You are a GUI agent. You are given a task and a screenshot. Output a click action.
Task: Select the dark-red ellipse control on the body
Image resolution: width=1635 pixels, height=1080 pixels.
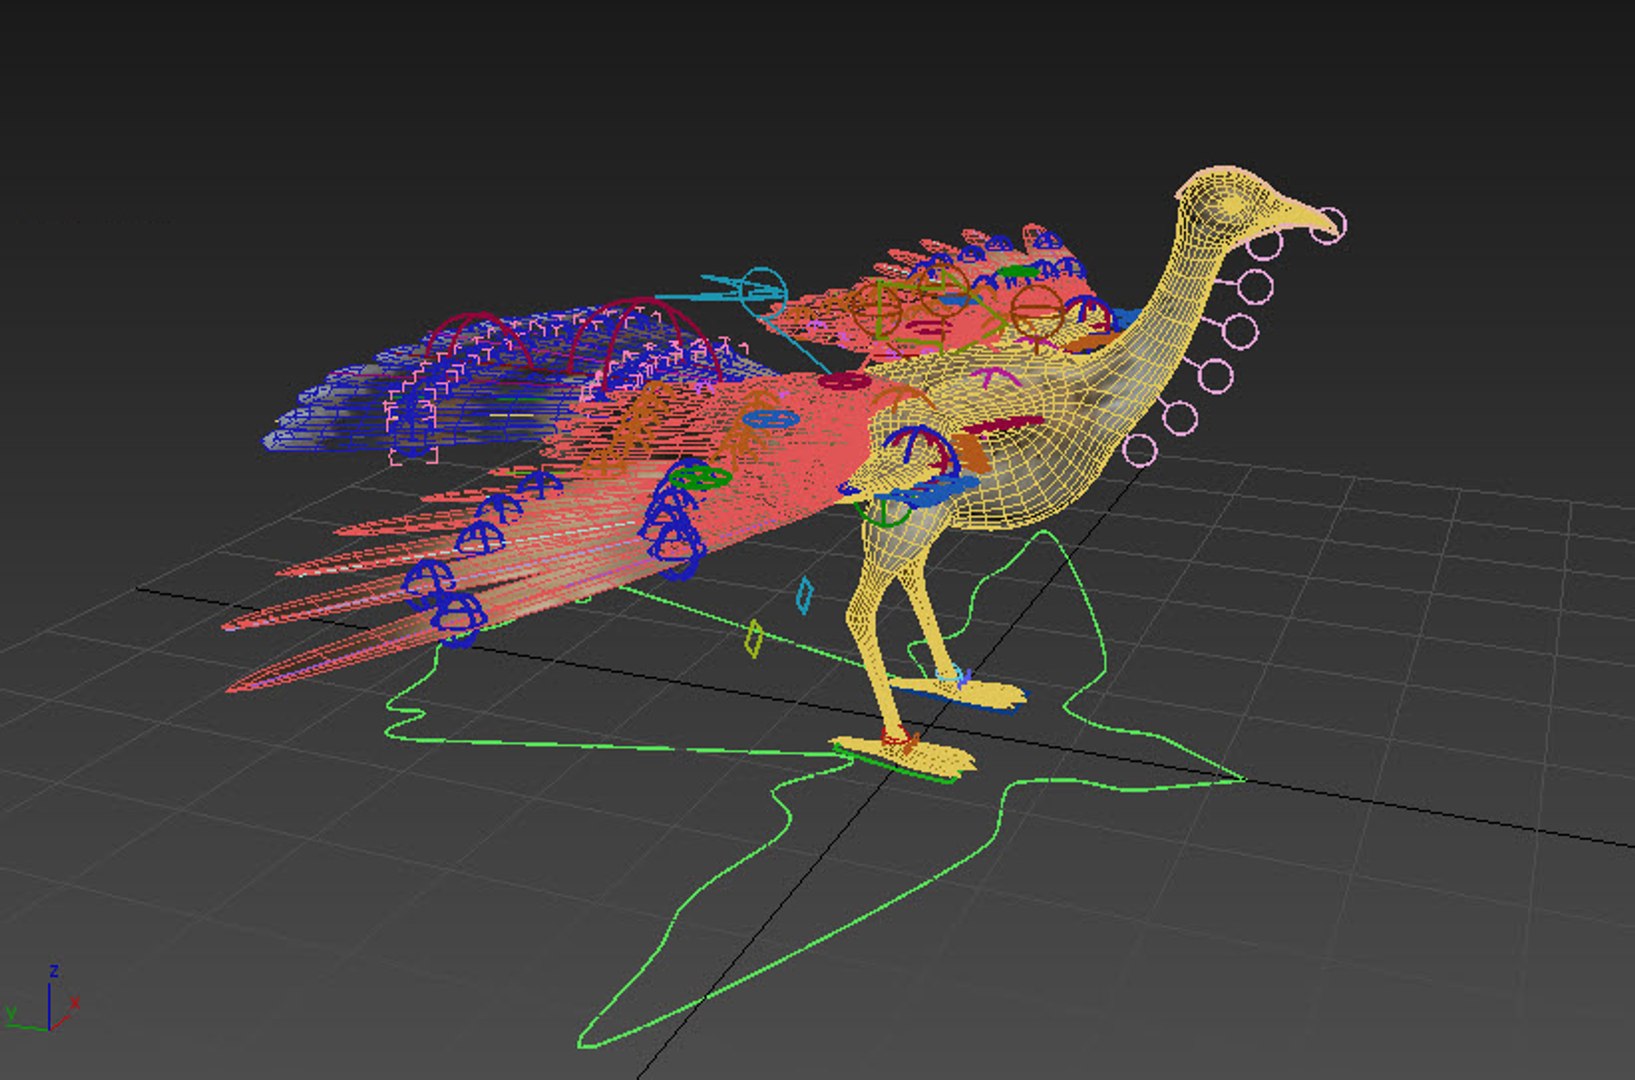coord(1001,427)
